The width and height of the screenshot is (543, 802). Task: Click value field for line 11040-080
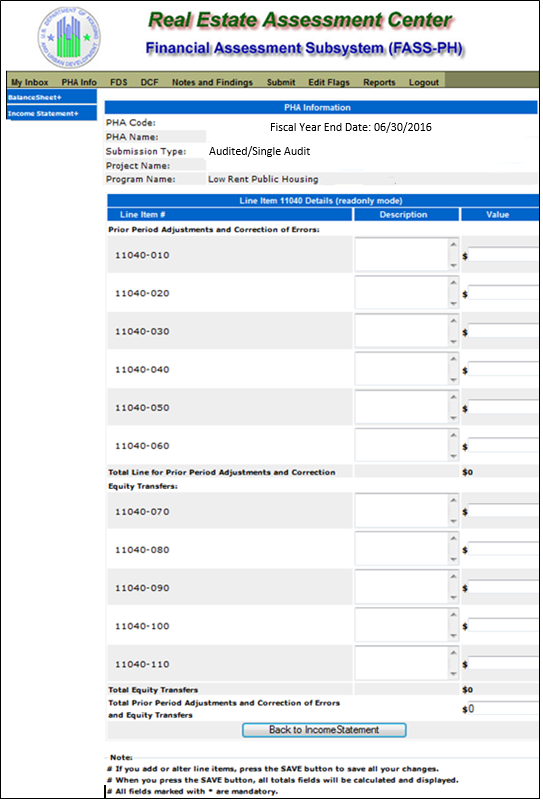tap(504, 550)
